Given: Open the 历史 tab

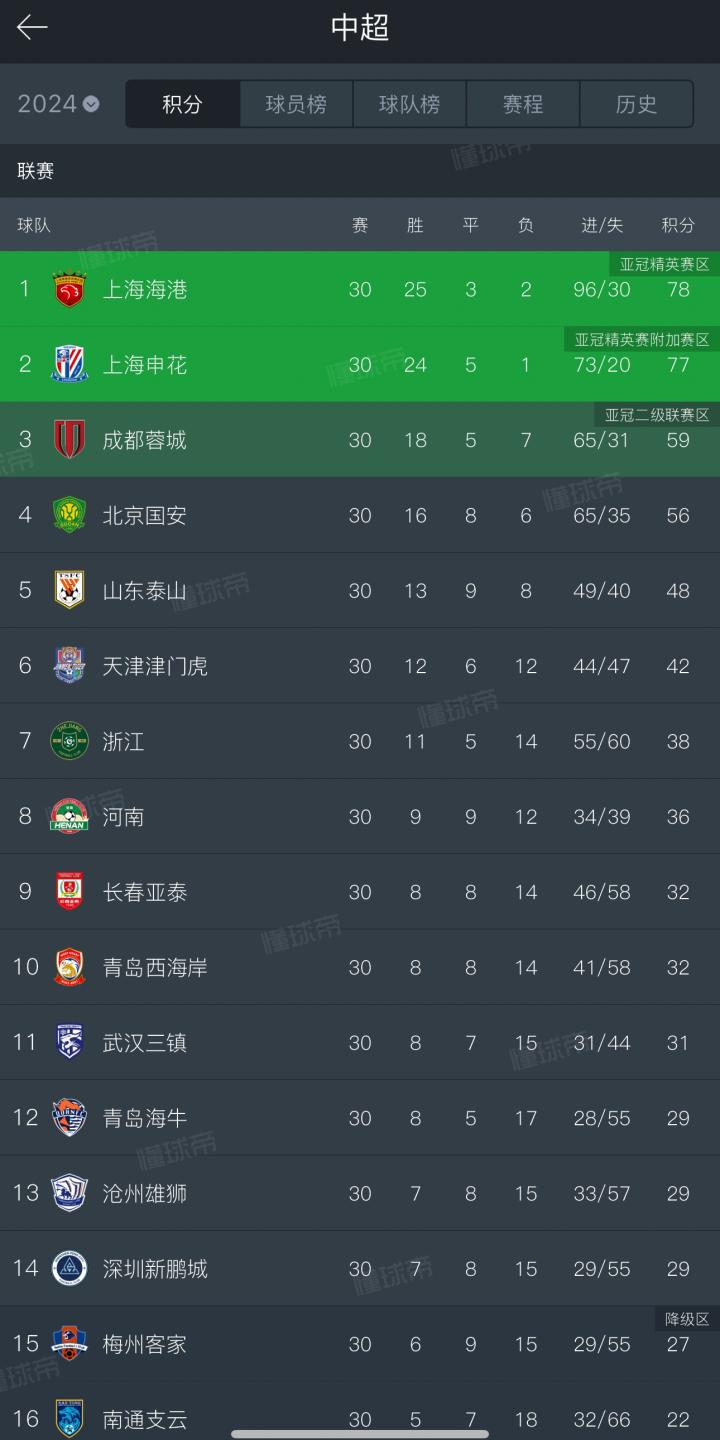Looking at the screenshot, I should click(636, 104).
